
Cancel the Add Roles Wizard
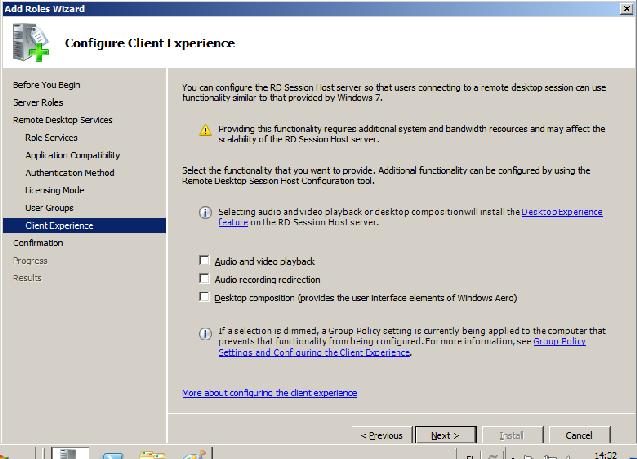[x=579, y=435]
